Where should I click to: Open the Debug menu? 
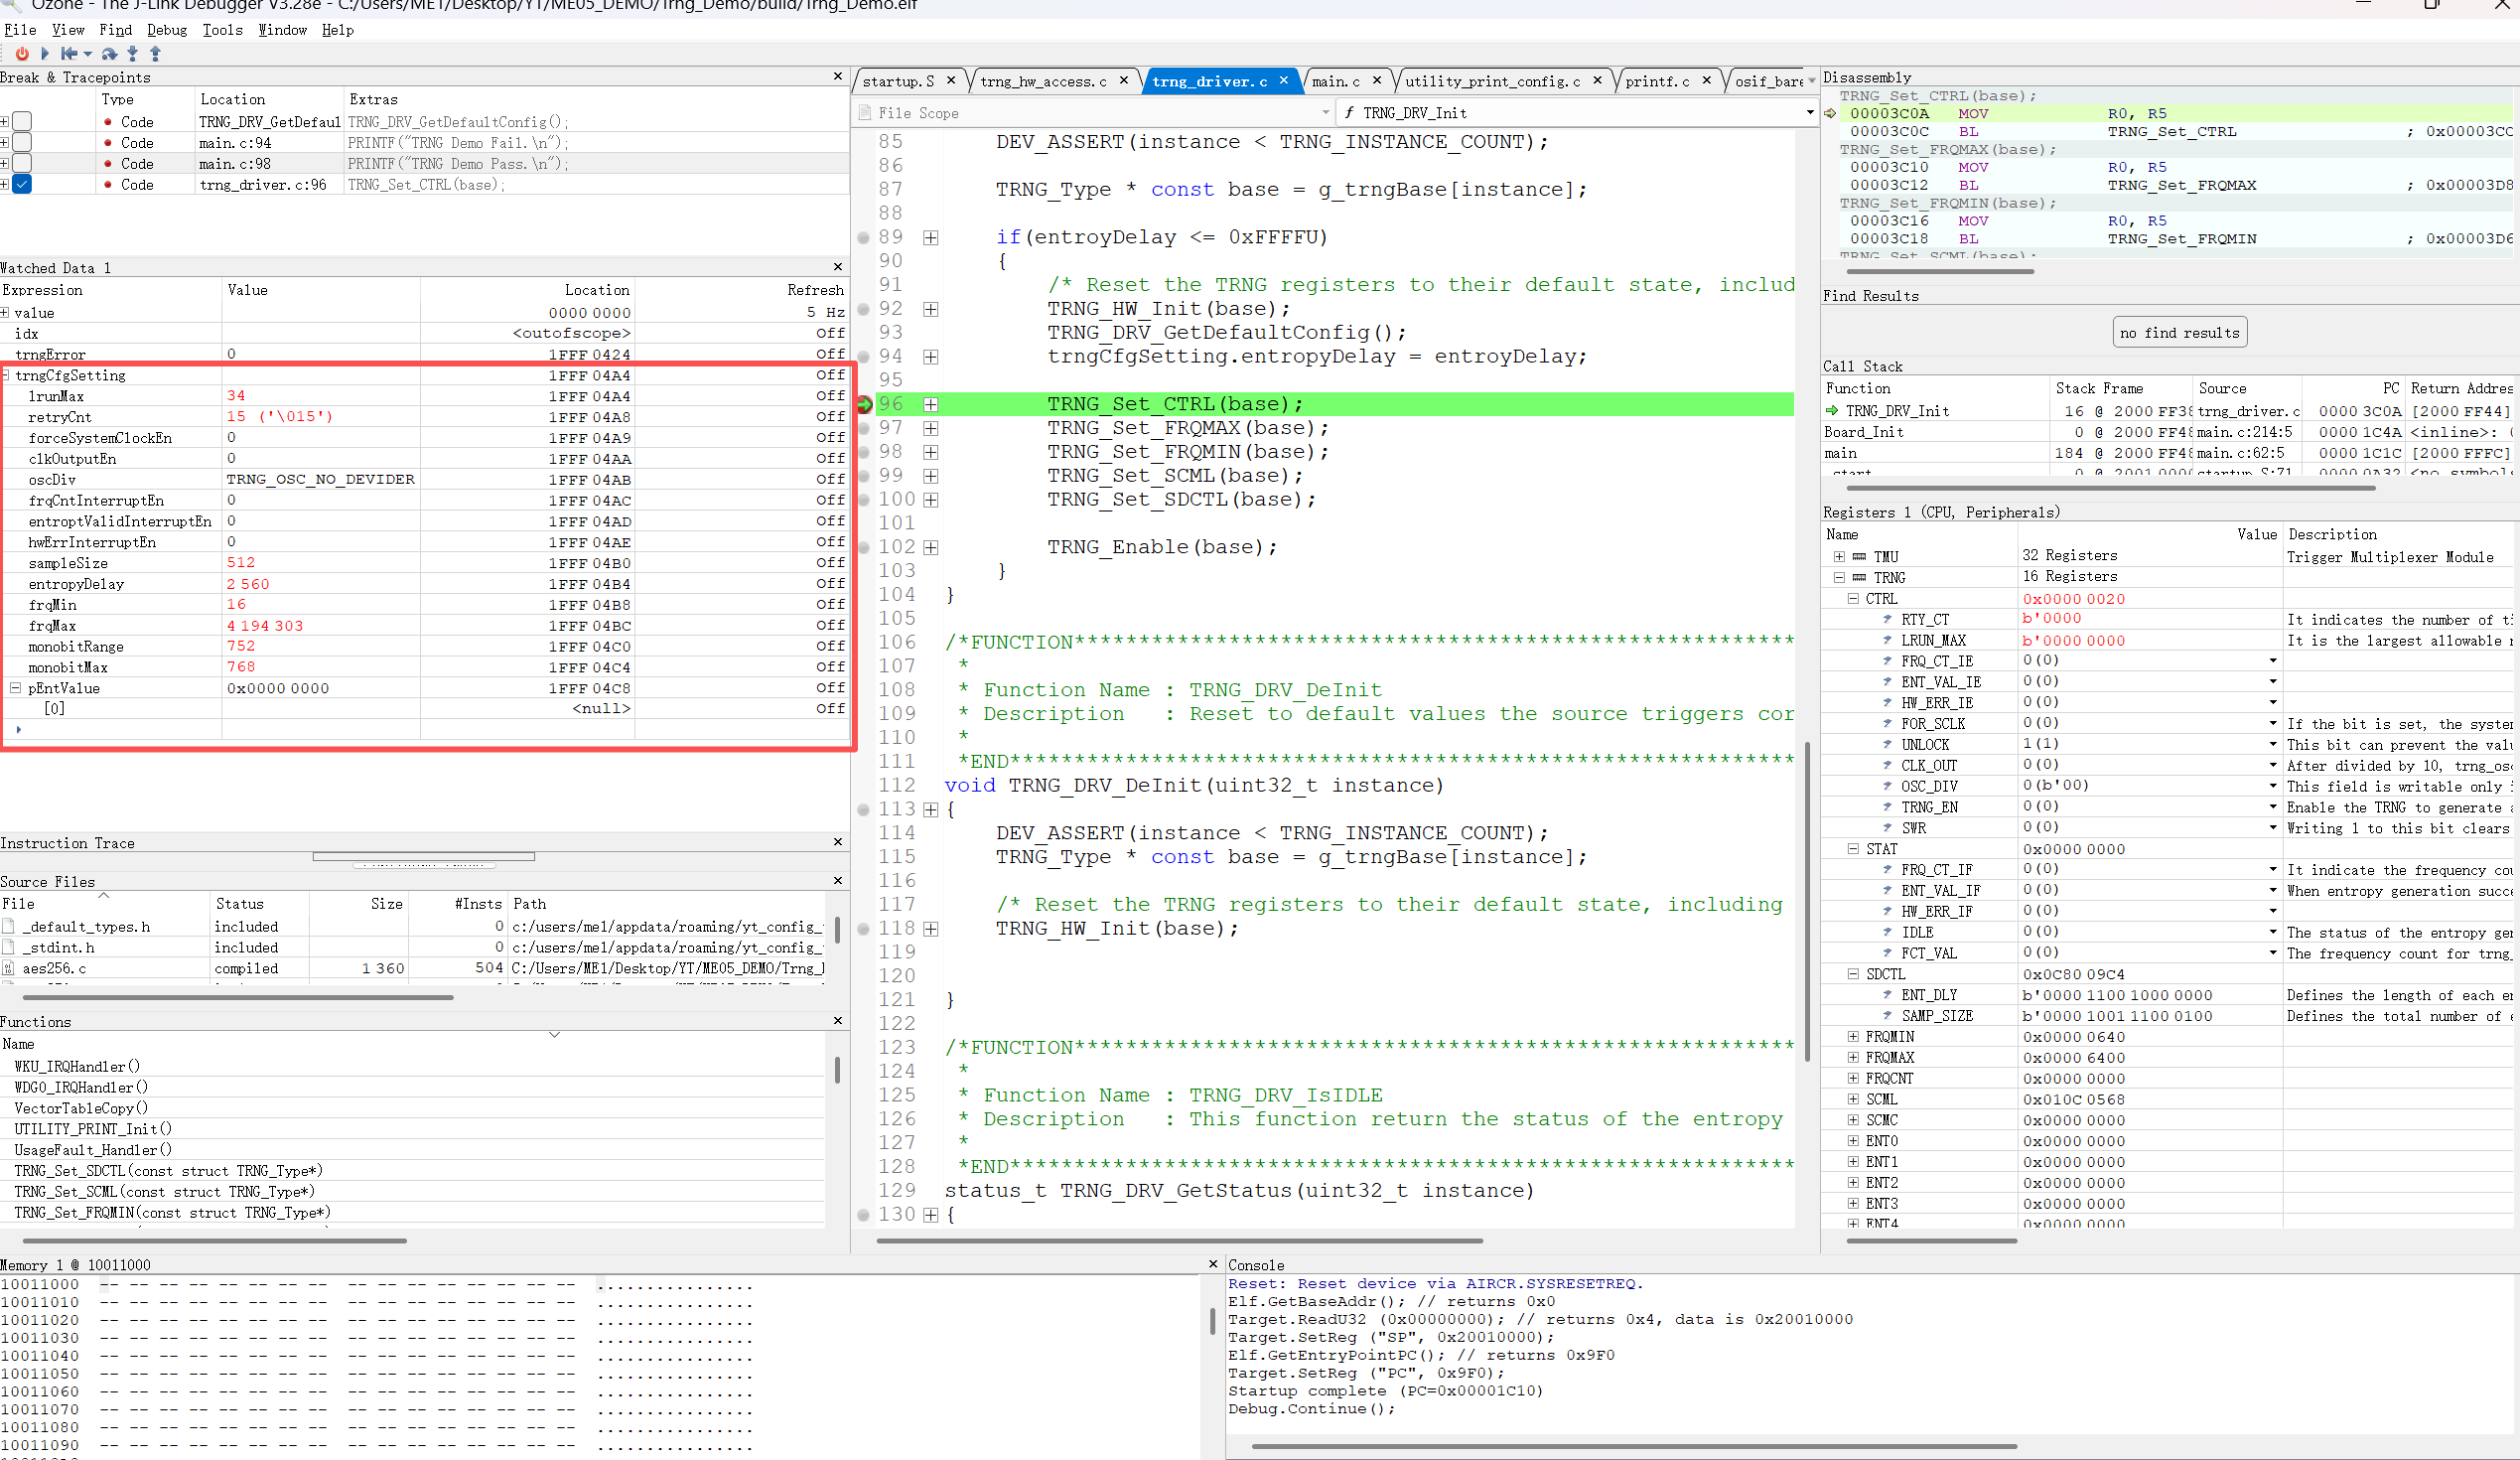pos(167,30)
